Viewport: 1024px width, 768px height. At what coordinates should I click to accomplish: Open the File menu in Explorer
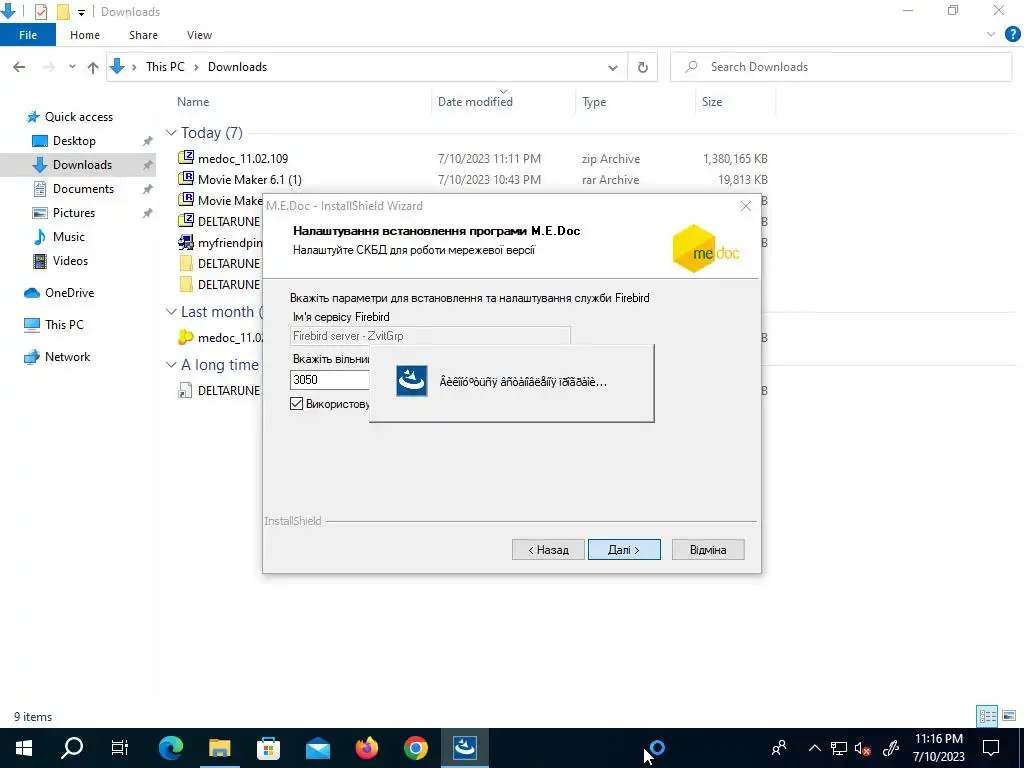28,35
